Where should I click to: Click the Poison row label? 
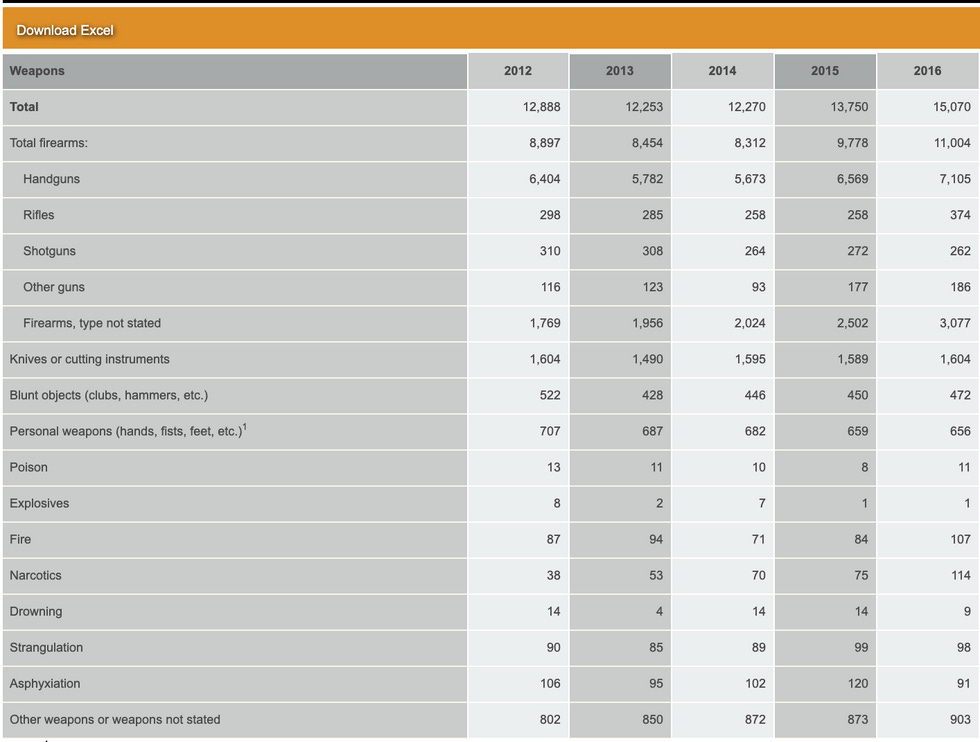pos(28,468)
